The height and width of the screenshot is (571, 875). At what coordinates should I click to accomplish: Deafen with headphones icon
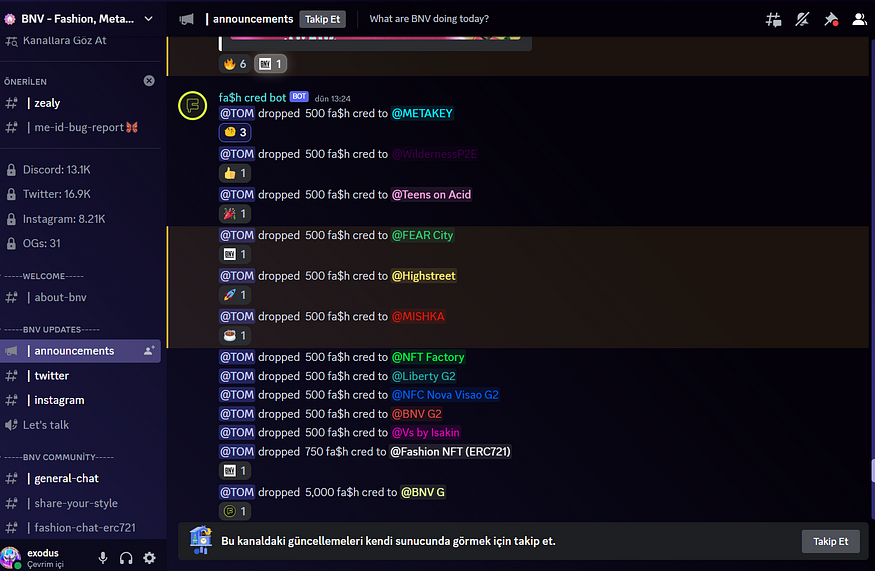126,558
